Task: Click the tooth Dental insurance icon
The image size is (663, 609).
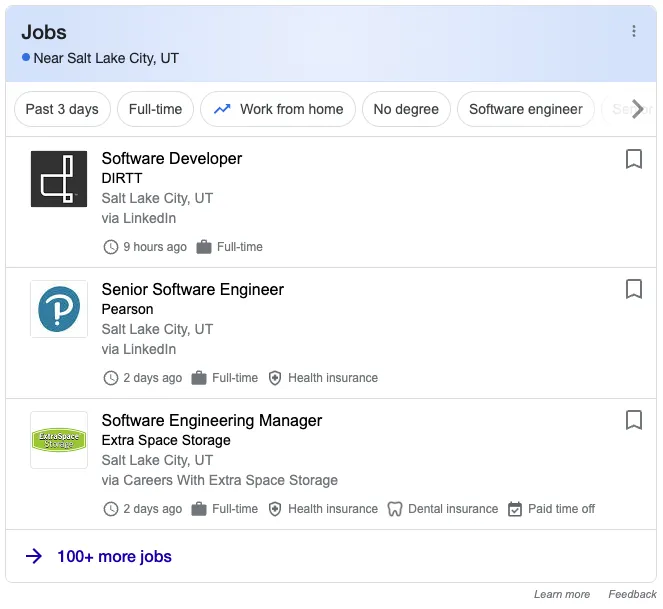Action: tap(395, 509)
